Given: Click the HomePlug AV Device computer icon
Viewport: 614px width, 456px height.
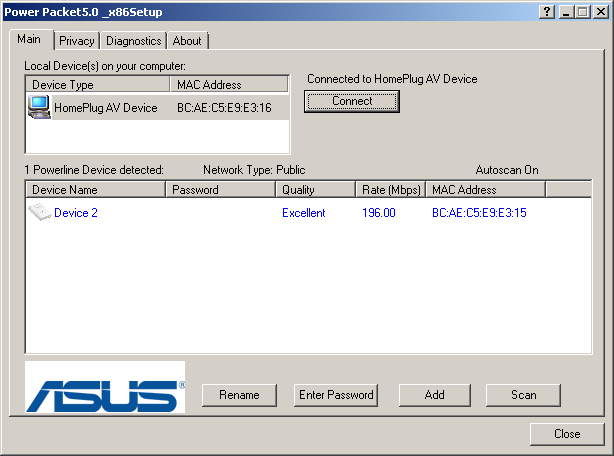Looking at the screenshot, I should [x=39, y=107].
